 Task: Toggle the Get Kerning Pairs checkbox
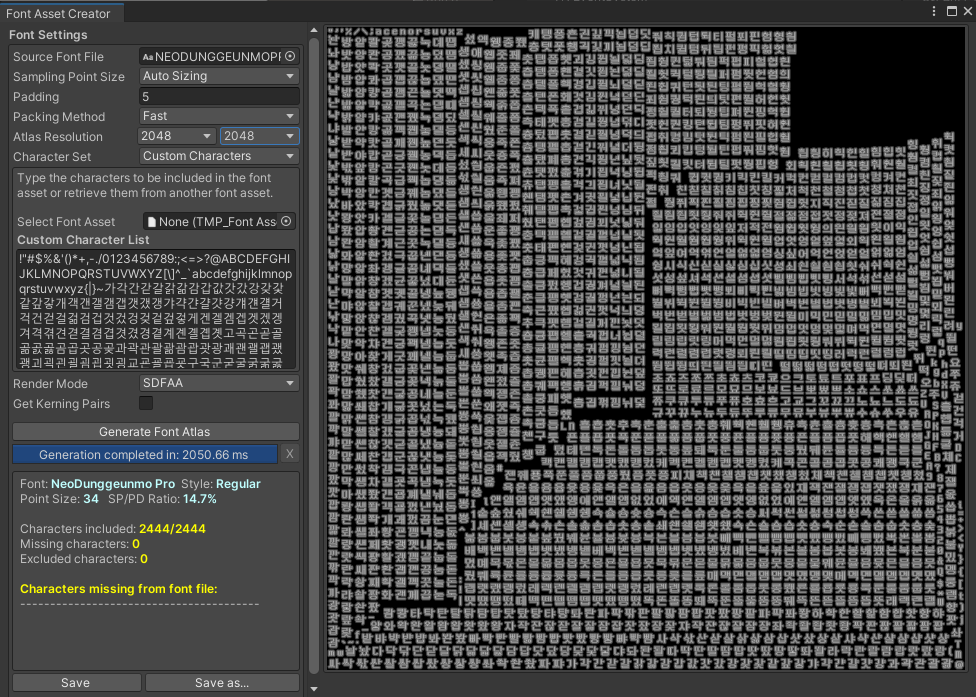[145, 402]
